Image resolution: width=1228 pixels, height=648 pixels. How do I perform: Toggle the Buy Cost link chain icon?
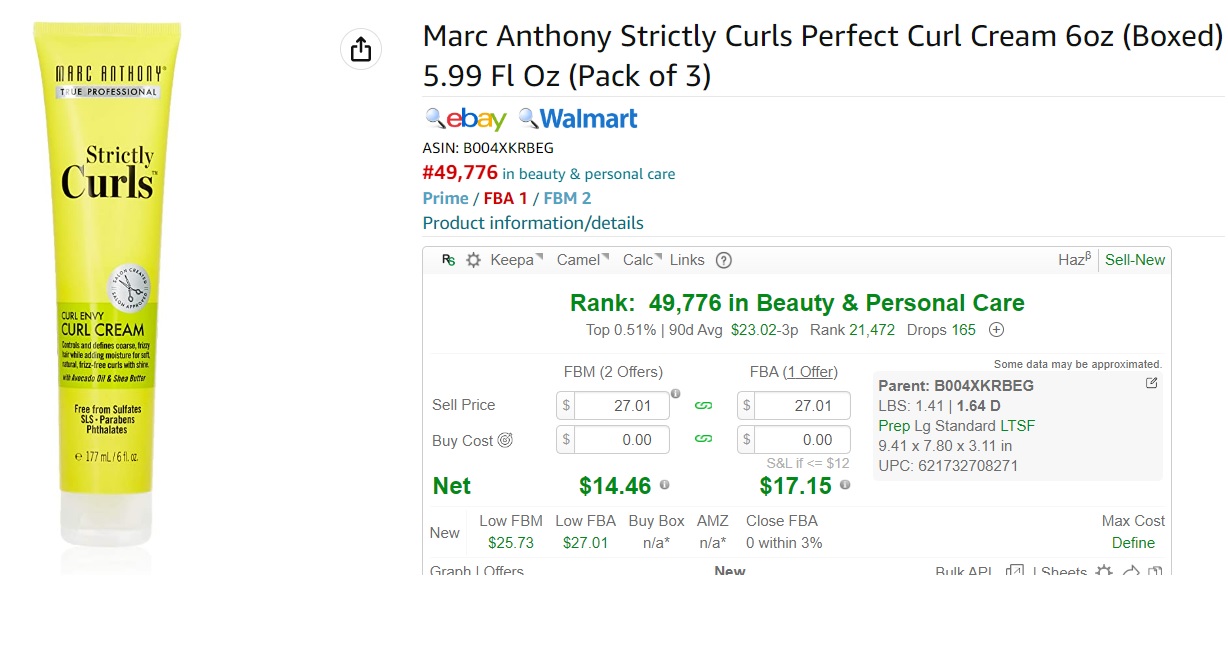pyautogui.click(x=703, y=439)
